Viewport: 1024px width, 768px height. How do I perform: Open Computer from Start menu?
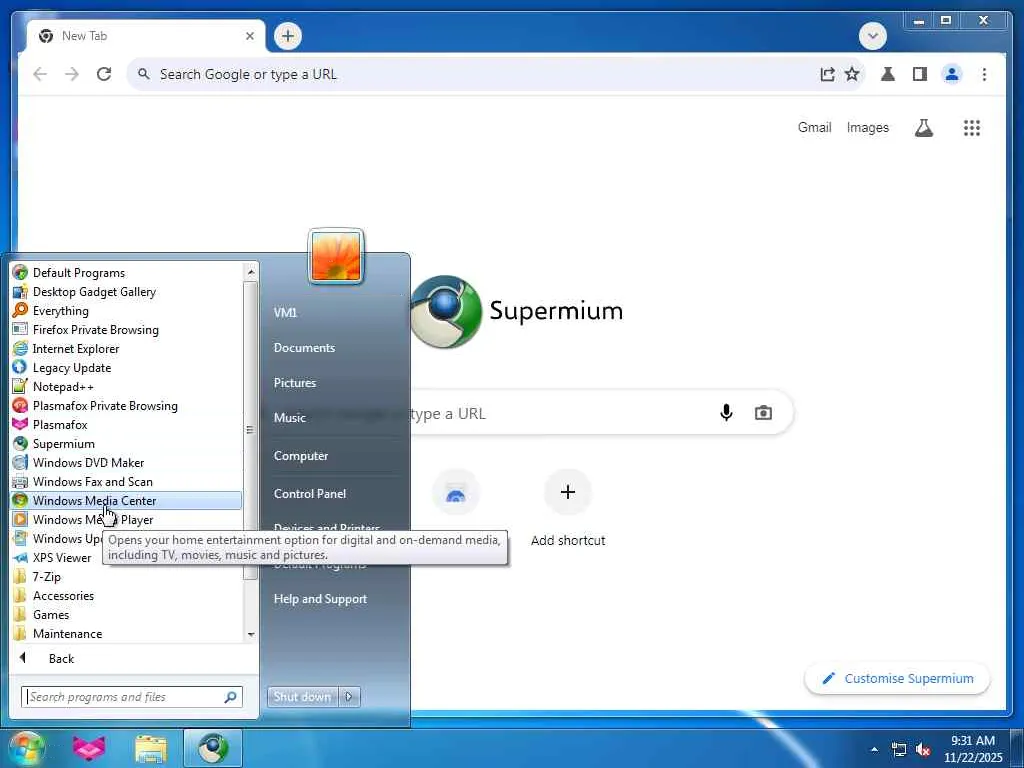pyautogui.click(x=301, y=456)
